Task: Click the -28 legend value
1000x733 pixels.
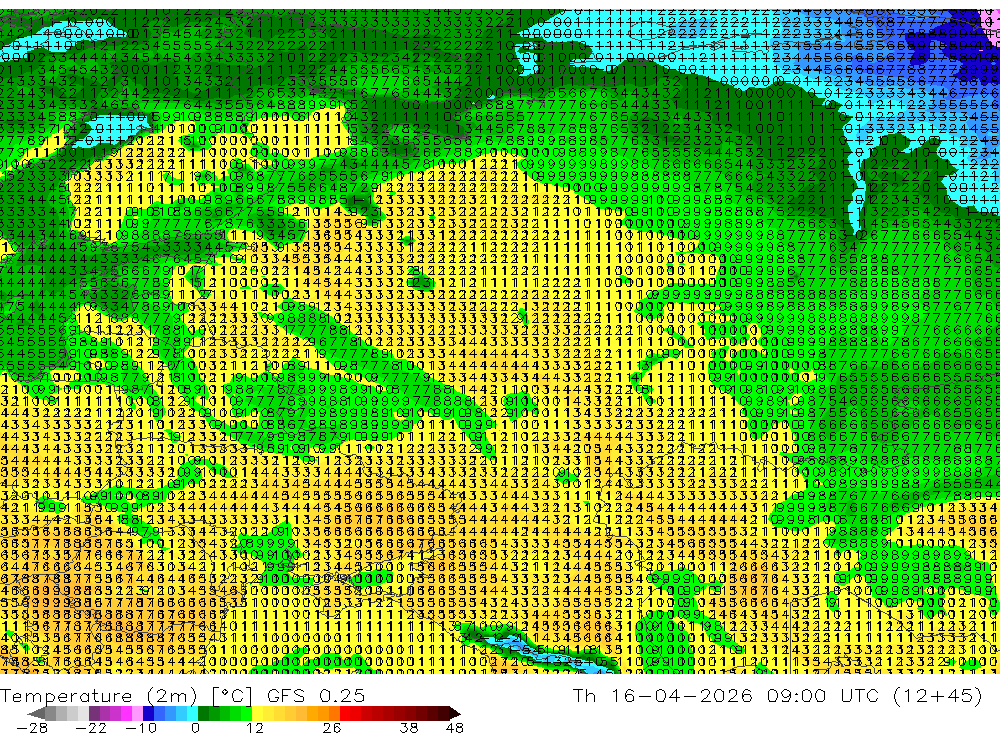Action: click(x=32, y=728)
